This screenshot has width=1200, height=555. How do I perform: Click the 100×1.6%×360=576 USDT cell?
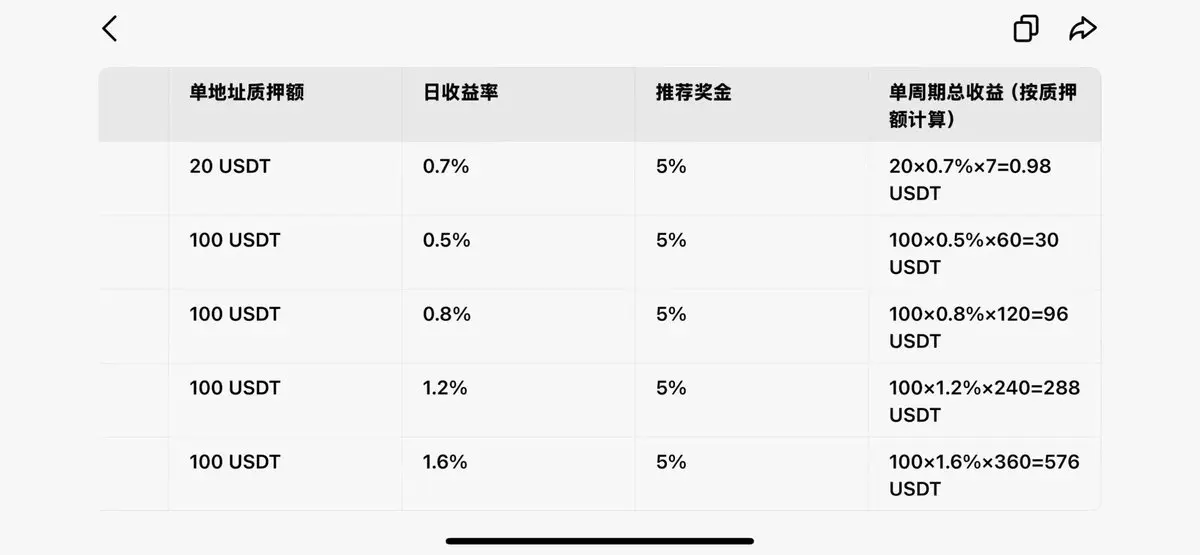point(984,476)
